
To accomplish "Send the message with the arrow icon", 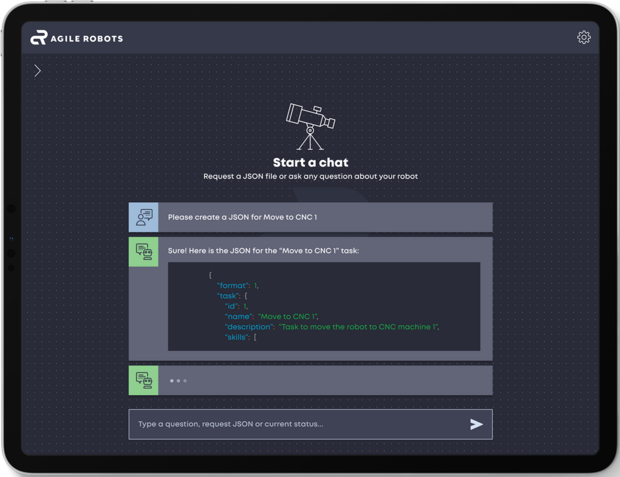I will 476,424.
